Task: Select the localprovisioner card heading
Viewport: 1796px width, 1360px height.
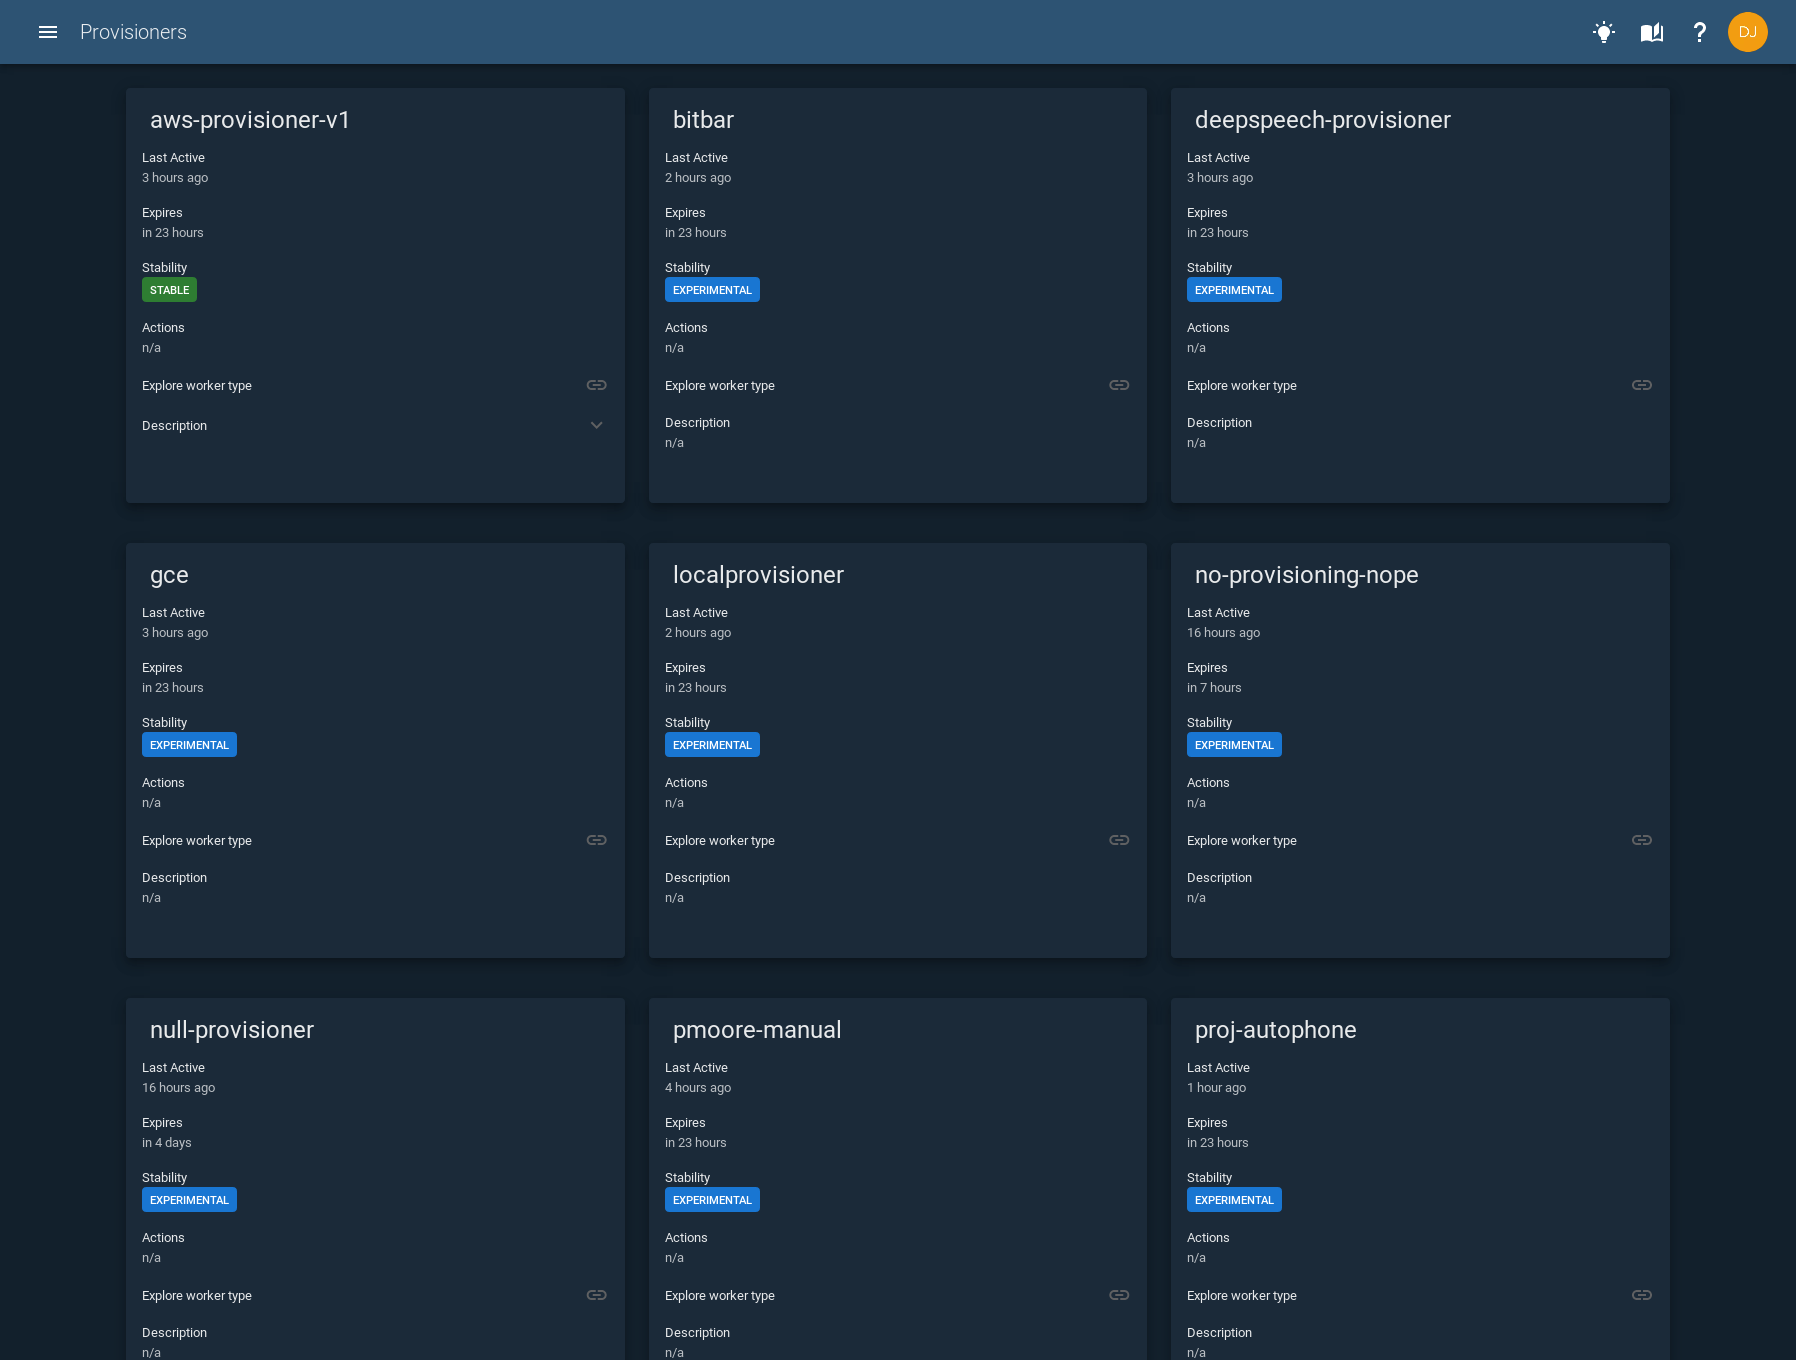Action: click(x=758, y=575)
